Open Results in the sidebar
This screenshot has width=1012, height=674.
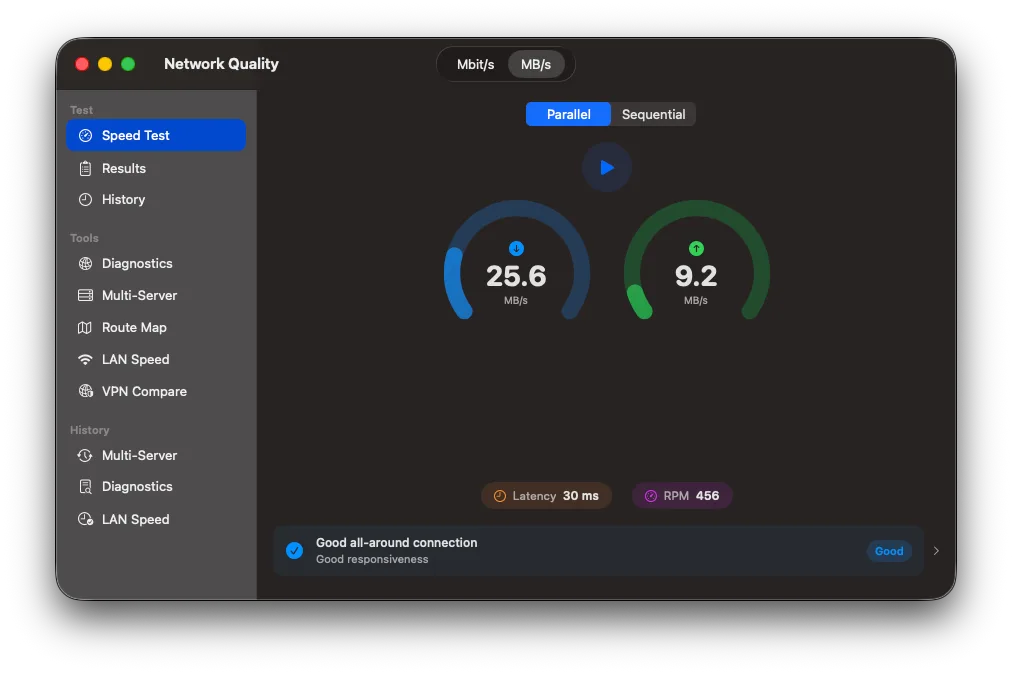tap(156, 168)
